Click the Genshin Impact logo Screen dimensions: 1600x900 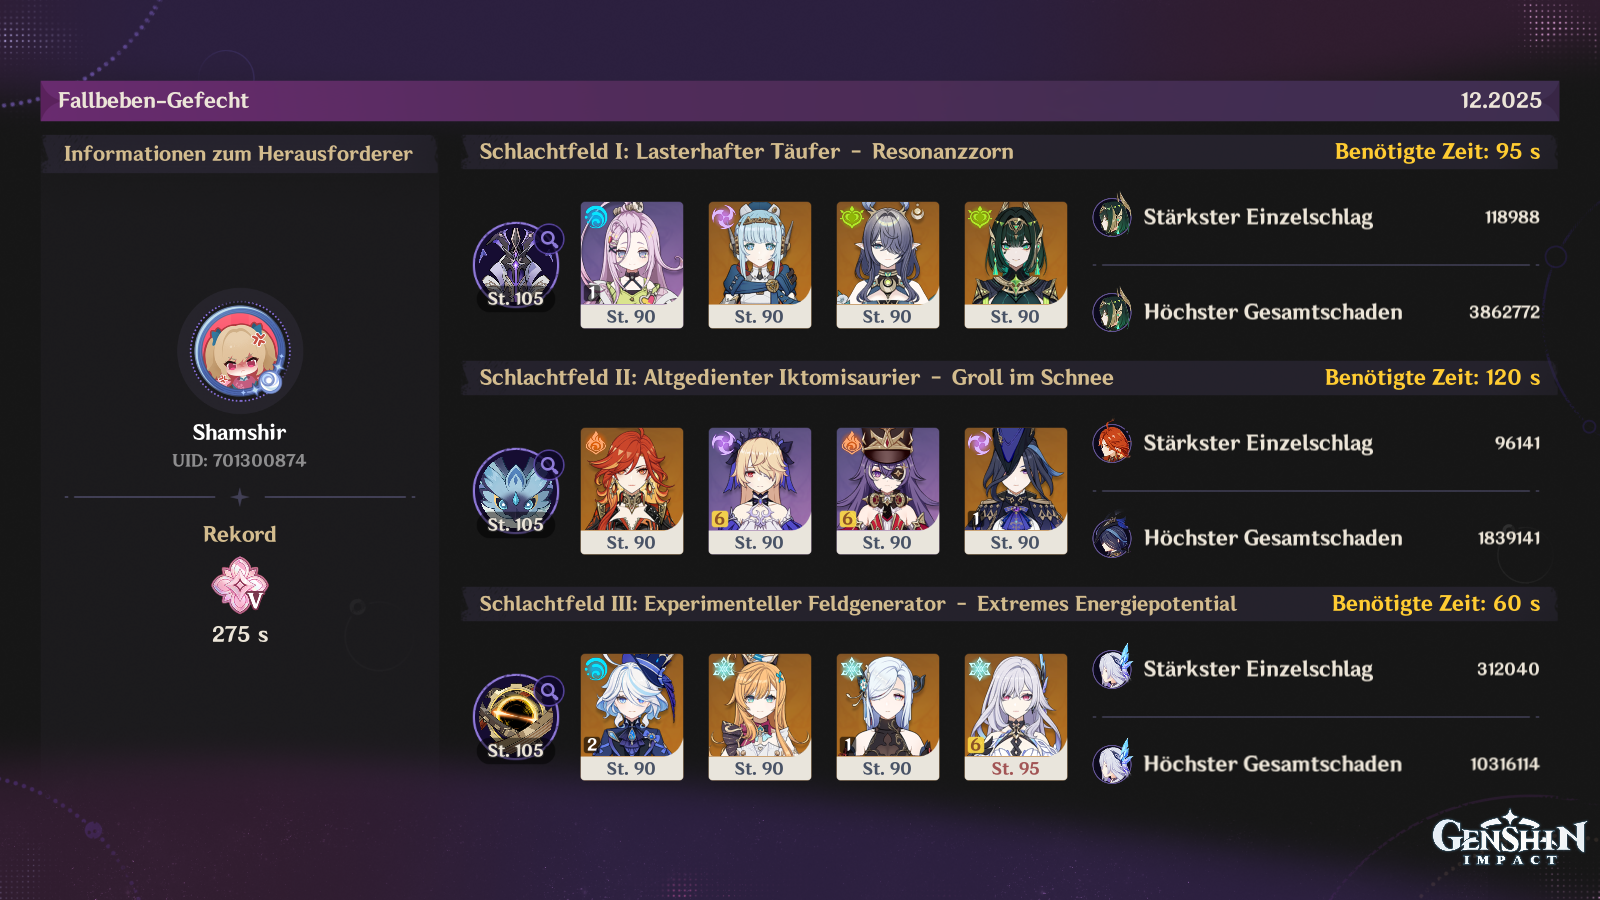coord(1508,838)
